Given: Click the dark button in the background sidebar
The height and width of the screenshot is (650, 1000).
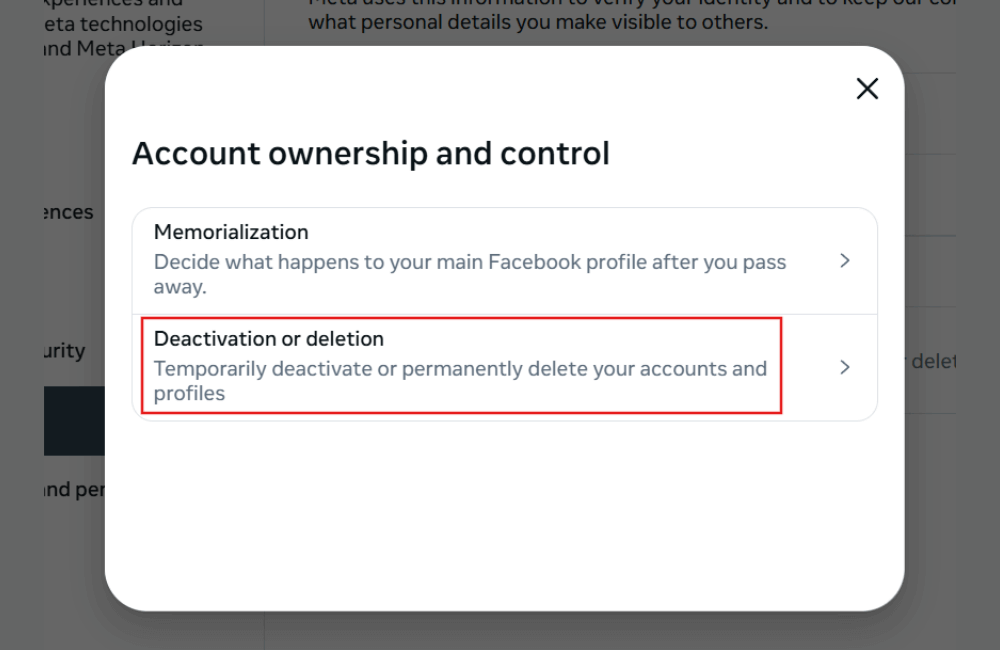Looking at the screenshot, I should pos(72,421).
